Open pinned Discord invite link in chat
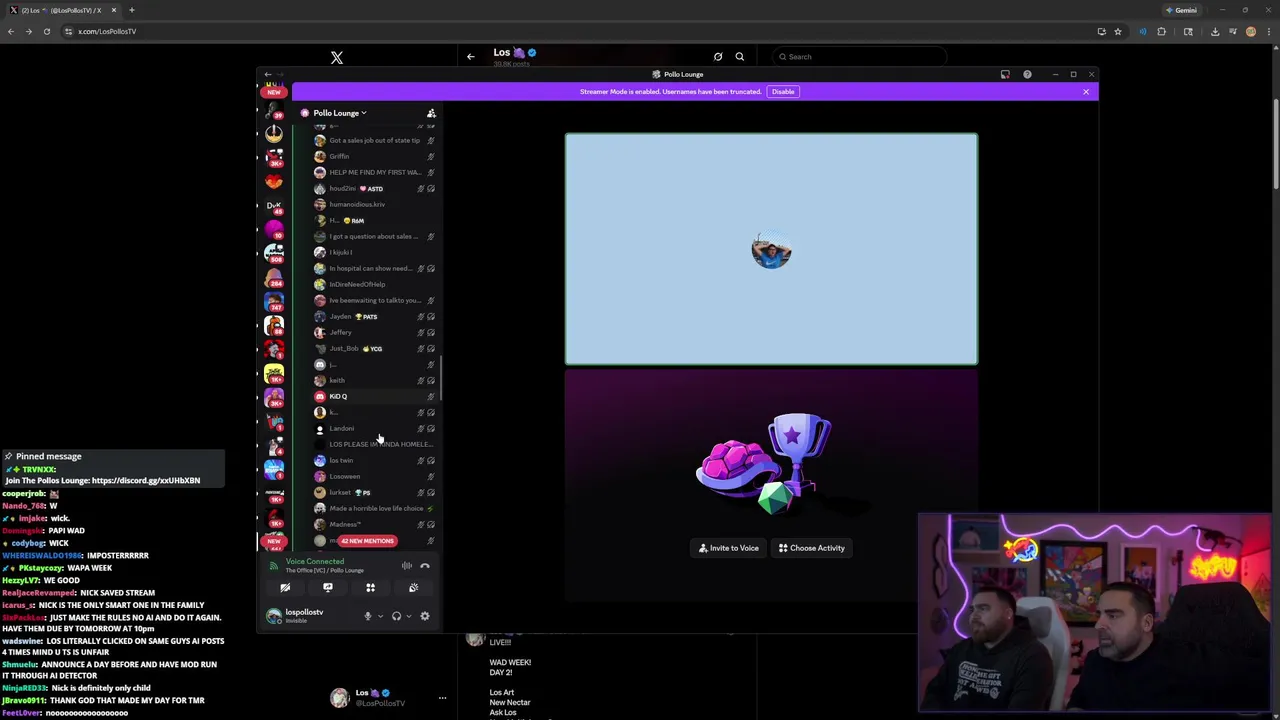Image resolution: width=1280 pixels, height=720 pixels. [x=146, y=481]
